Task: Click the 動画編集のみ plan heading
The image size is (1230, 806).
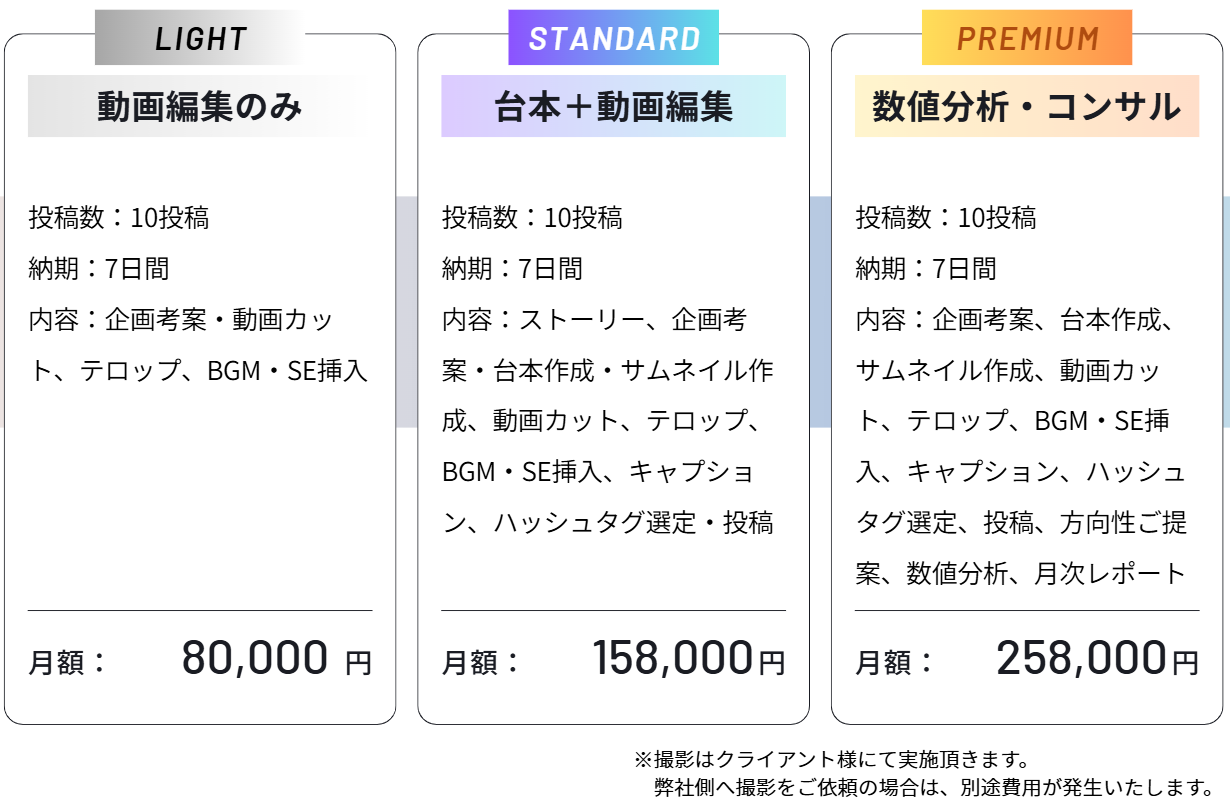Action: tap(200, 106)
